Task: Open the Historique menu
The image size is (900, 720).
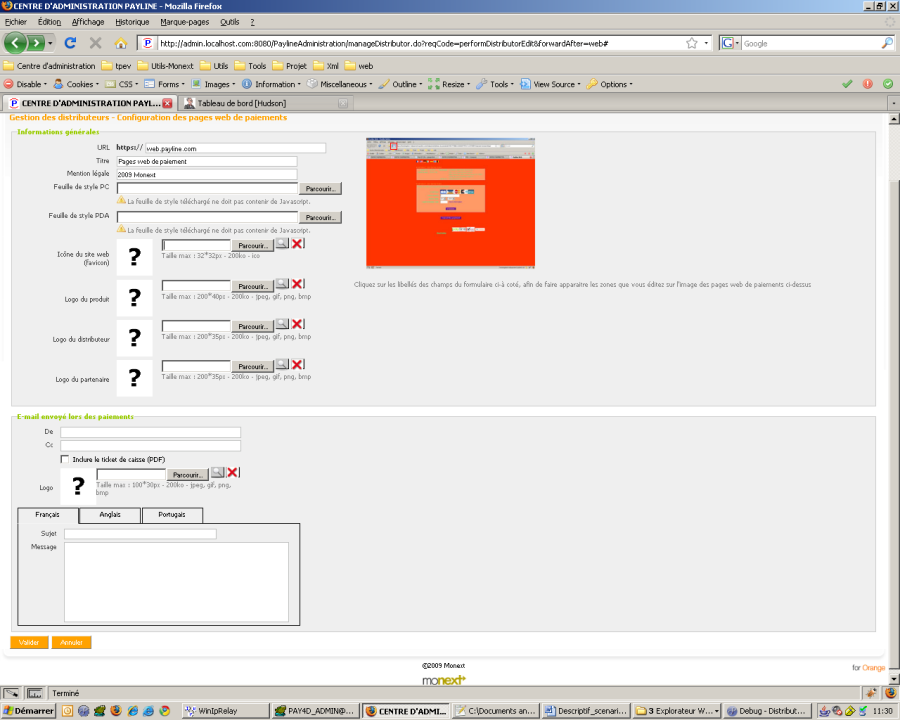Action: coord(132,22)
